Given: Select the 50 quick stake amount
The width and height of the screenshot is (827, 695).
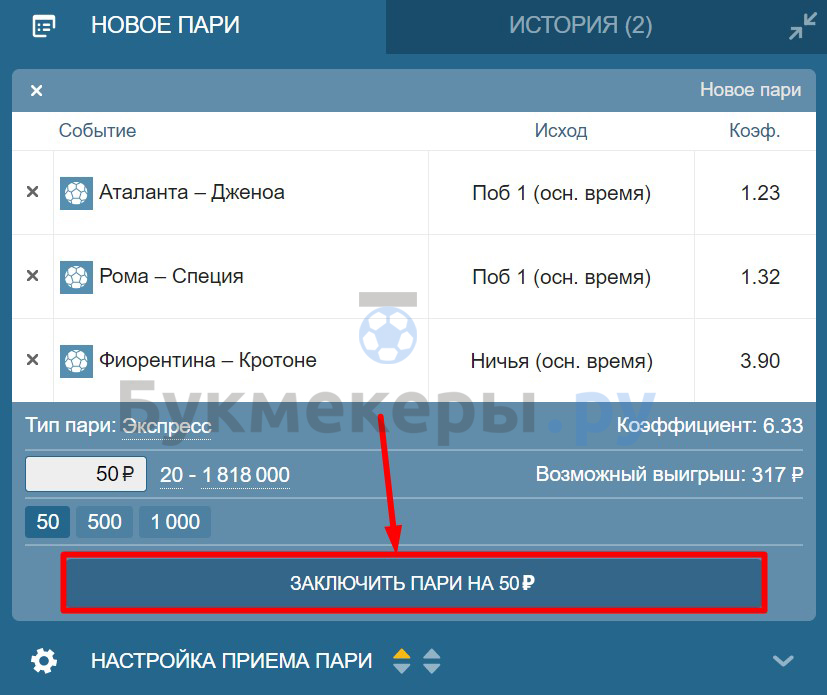Looking at the screenshot, I should (47, 522).
